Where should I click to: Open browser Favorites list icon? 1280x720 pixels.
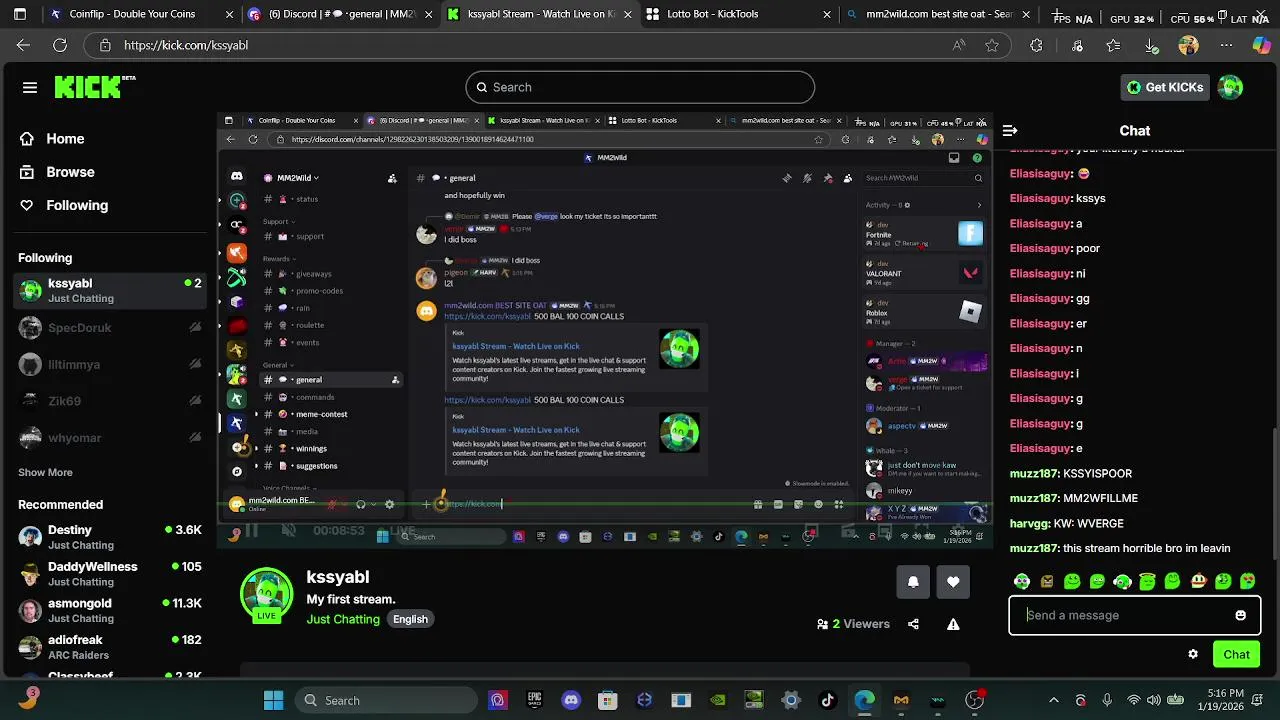pyautogui.click(x=1114, y=45)
